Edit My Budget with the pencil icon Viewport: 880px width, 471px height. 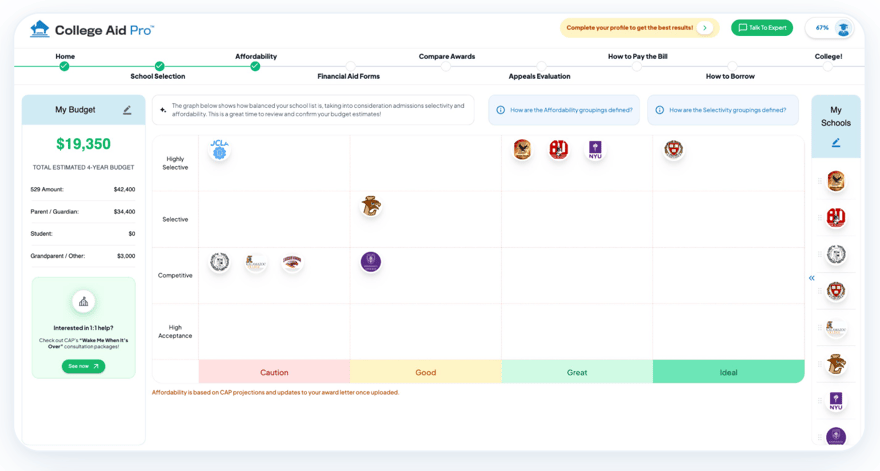(127, 110)
